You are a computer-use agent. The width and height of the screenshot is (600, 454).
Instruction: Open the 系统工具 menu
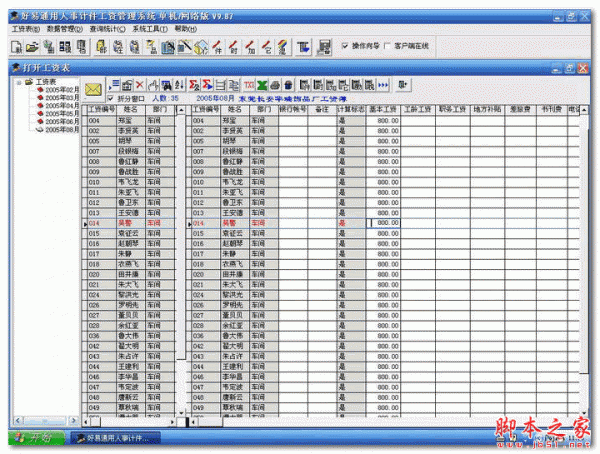[150, 29]
